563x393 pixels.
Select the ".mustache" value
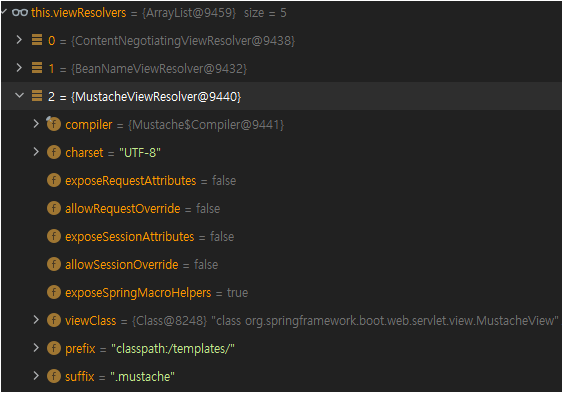tap(142, 377)
